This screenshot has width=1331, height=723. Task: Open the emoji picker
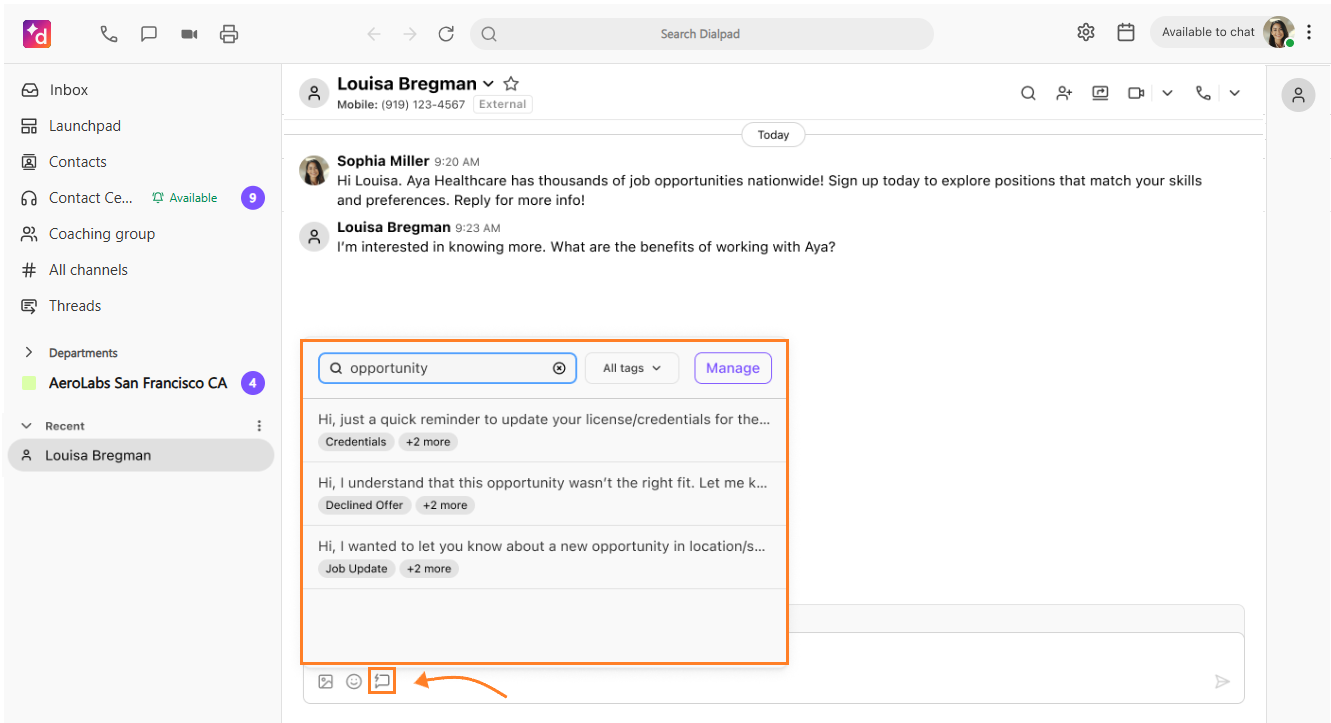pos(354,681)
